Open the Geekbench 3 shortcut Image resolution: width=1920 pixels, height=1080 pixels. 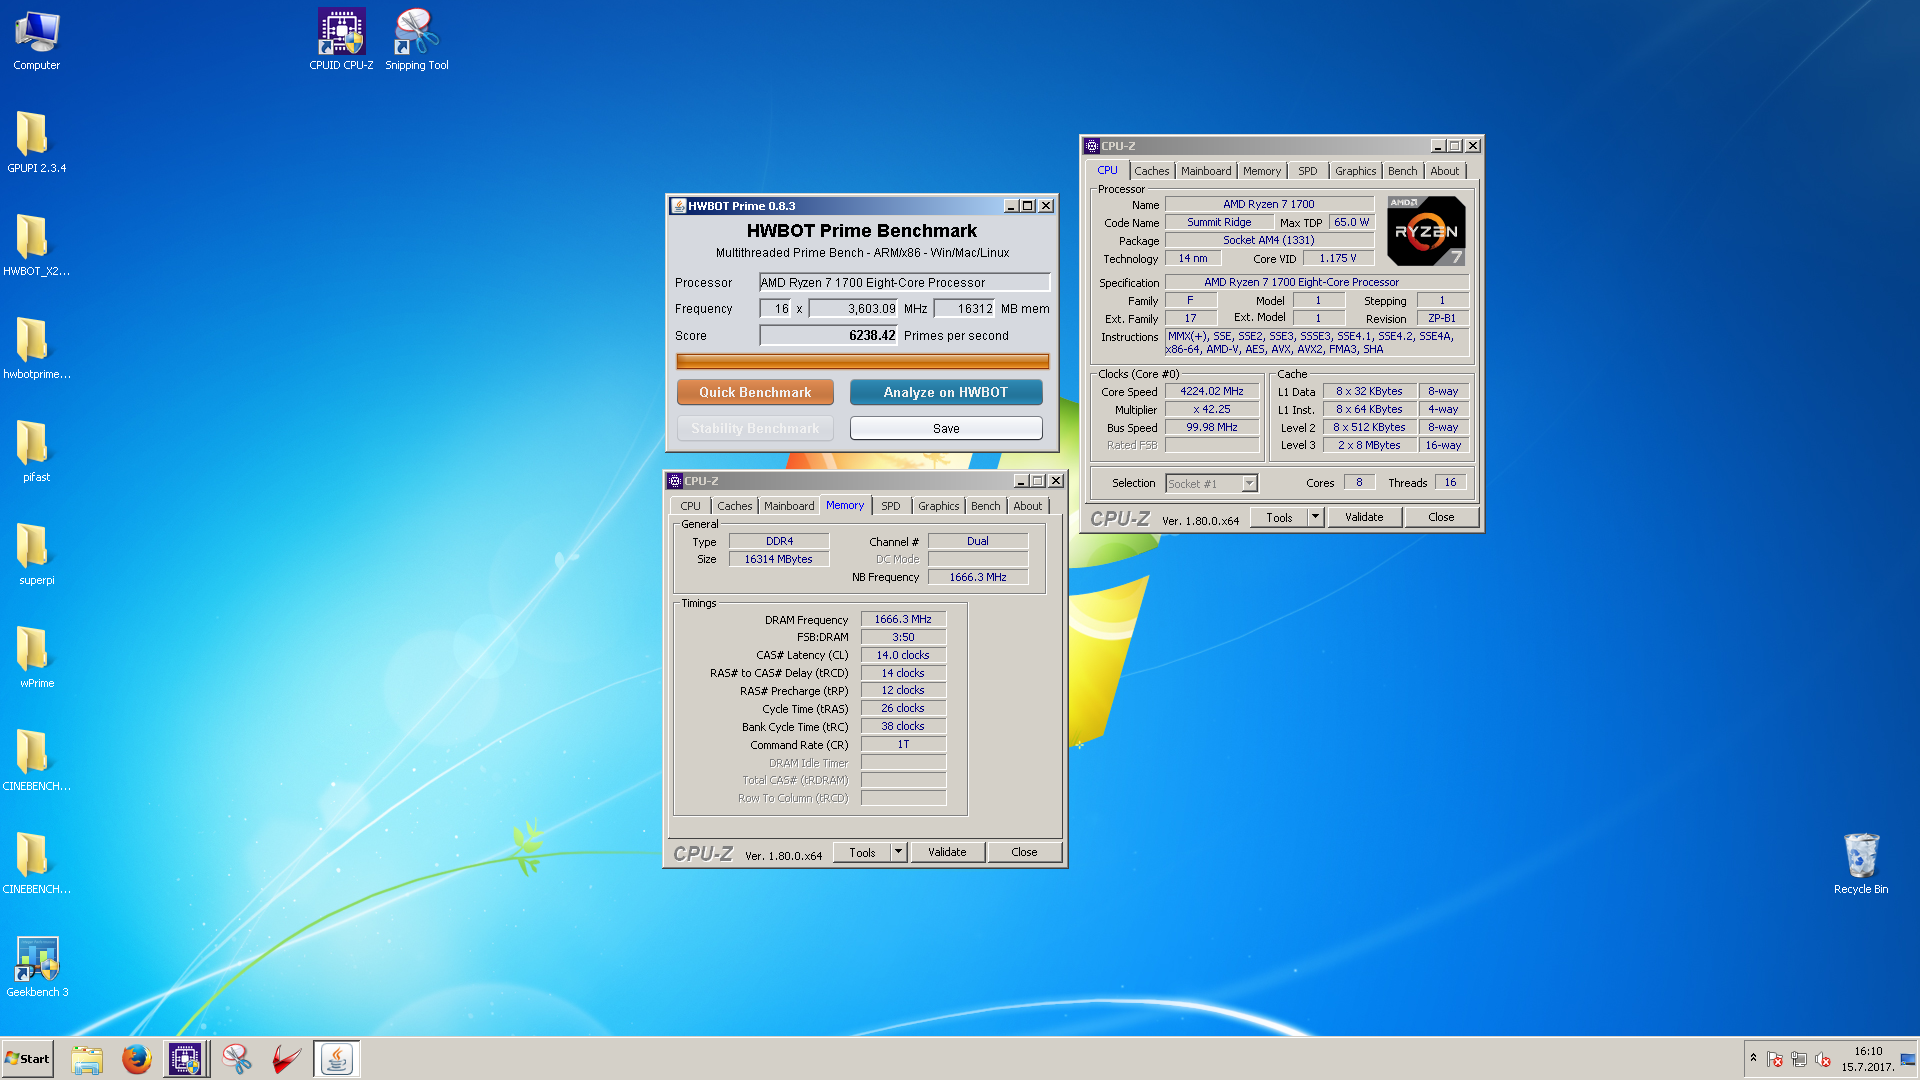click(37, 966)
